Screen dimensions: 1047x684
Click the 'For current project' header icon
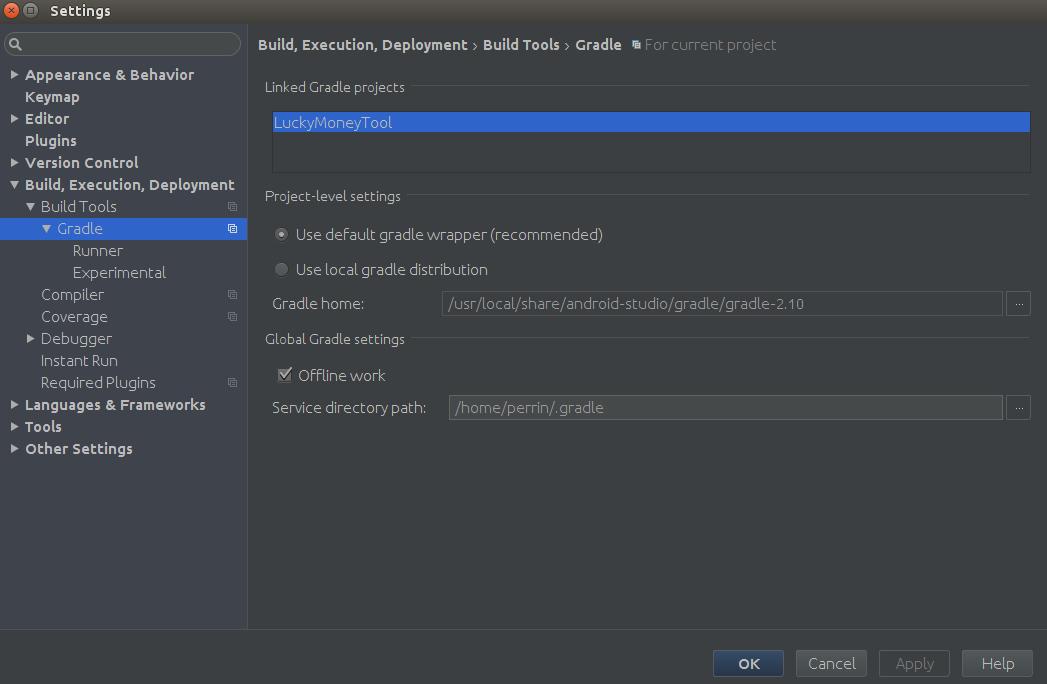(x=636, y=45)
